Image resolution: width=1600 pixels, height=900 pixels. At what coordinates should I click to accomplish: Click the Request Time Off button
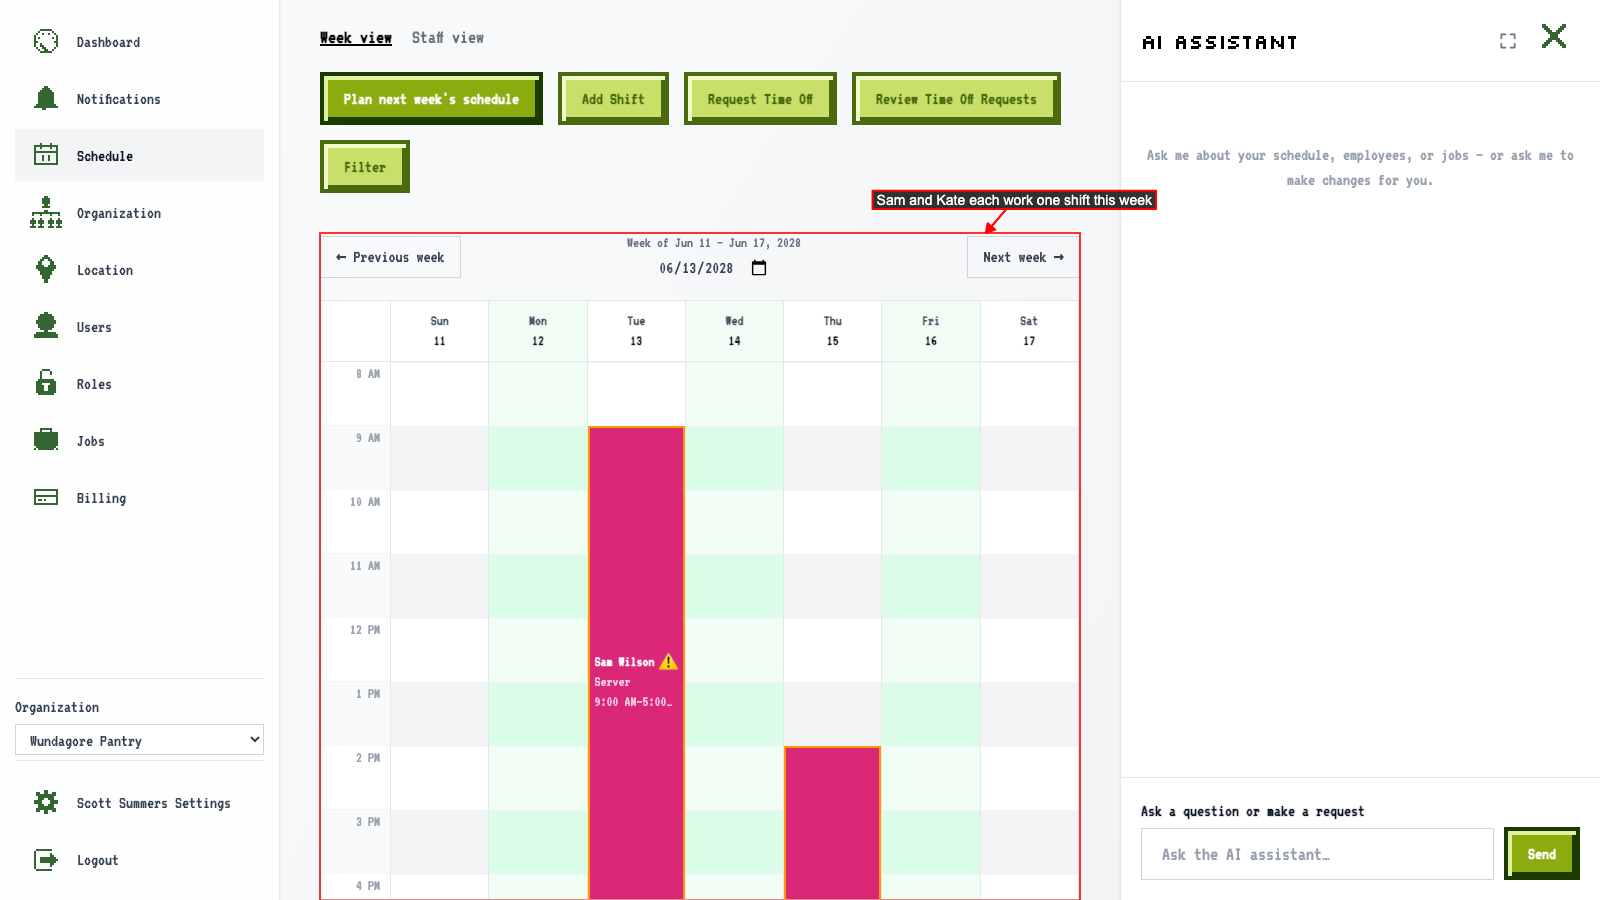click(x=760, y=99)
